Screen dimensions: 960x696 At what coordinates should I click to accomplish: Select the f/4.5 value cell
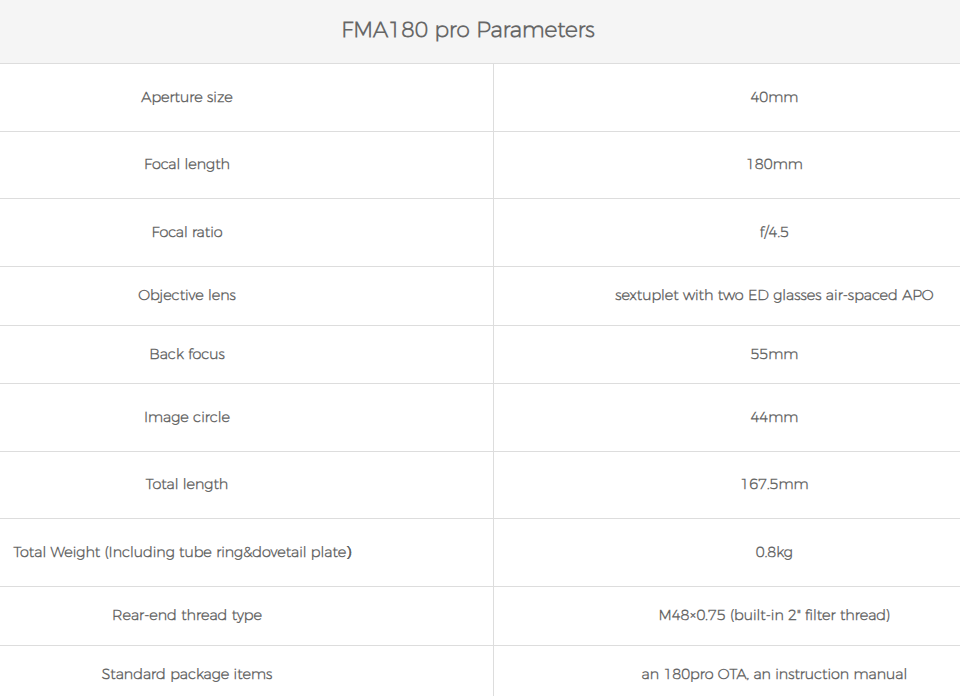click(774, 232)
